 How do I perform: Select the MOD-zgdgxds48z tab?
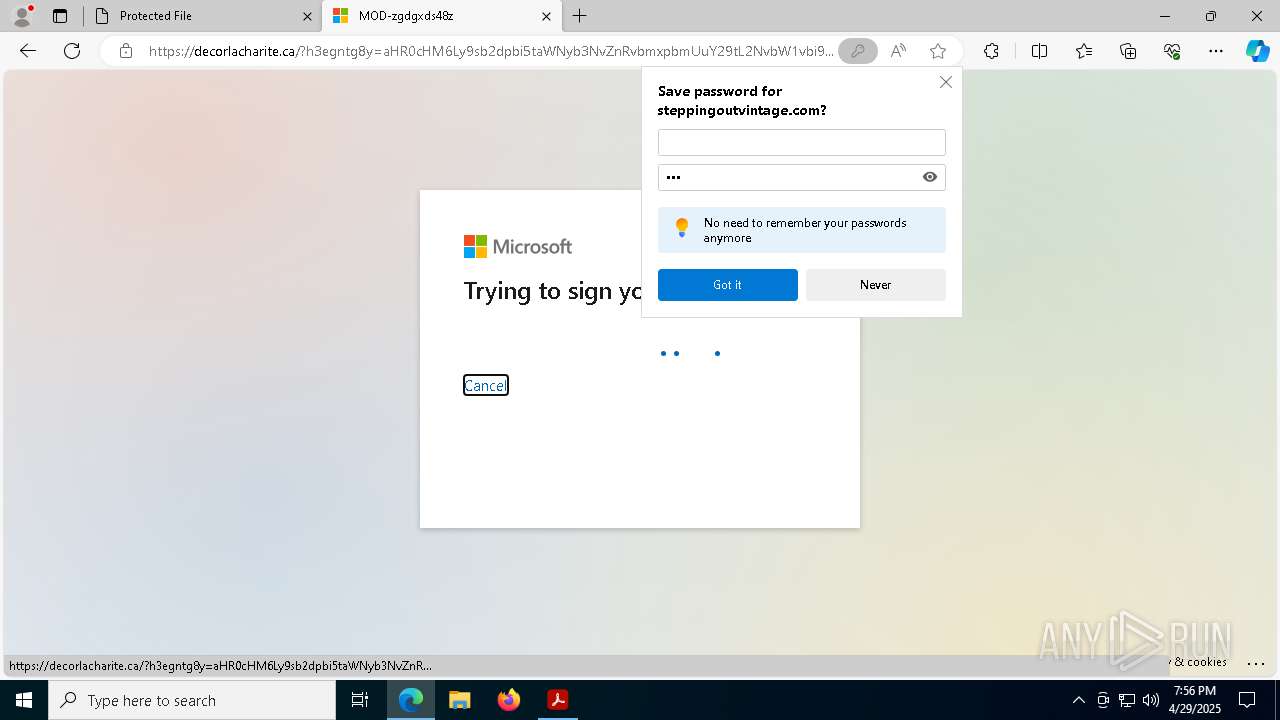[440, 16]
